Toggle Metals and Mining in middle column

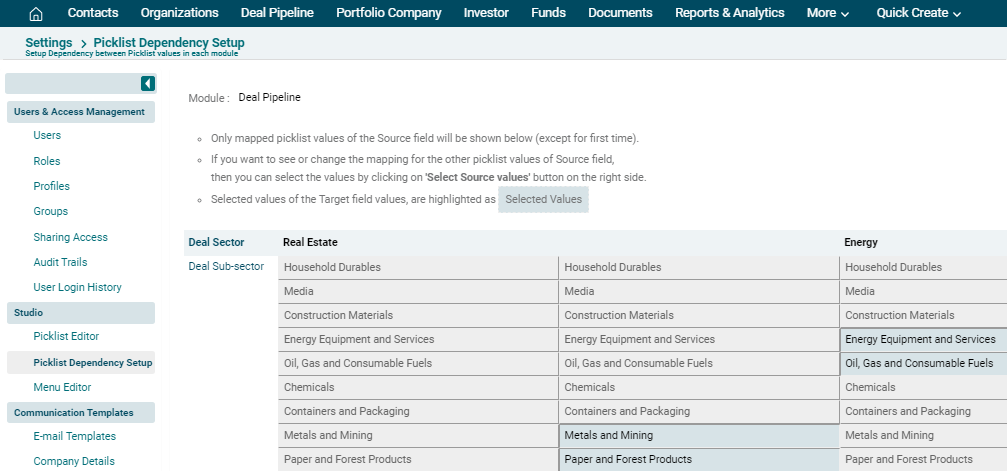tap(698, 436)
